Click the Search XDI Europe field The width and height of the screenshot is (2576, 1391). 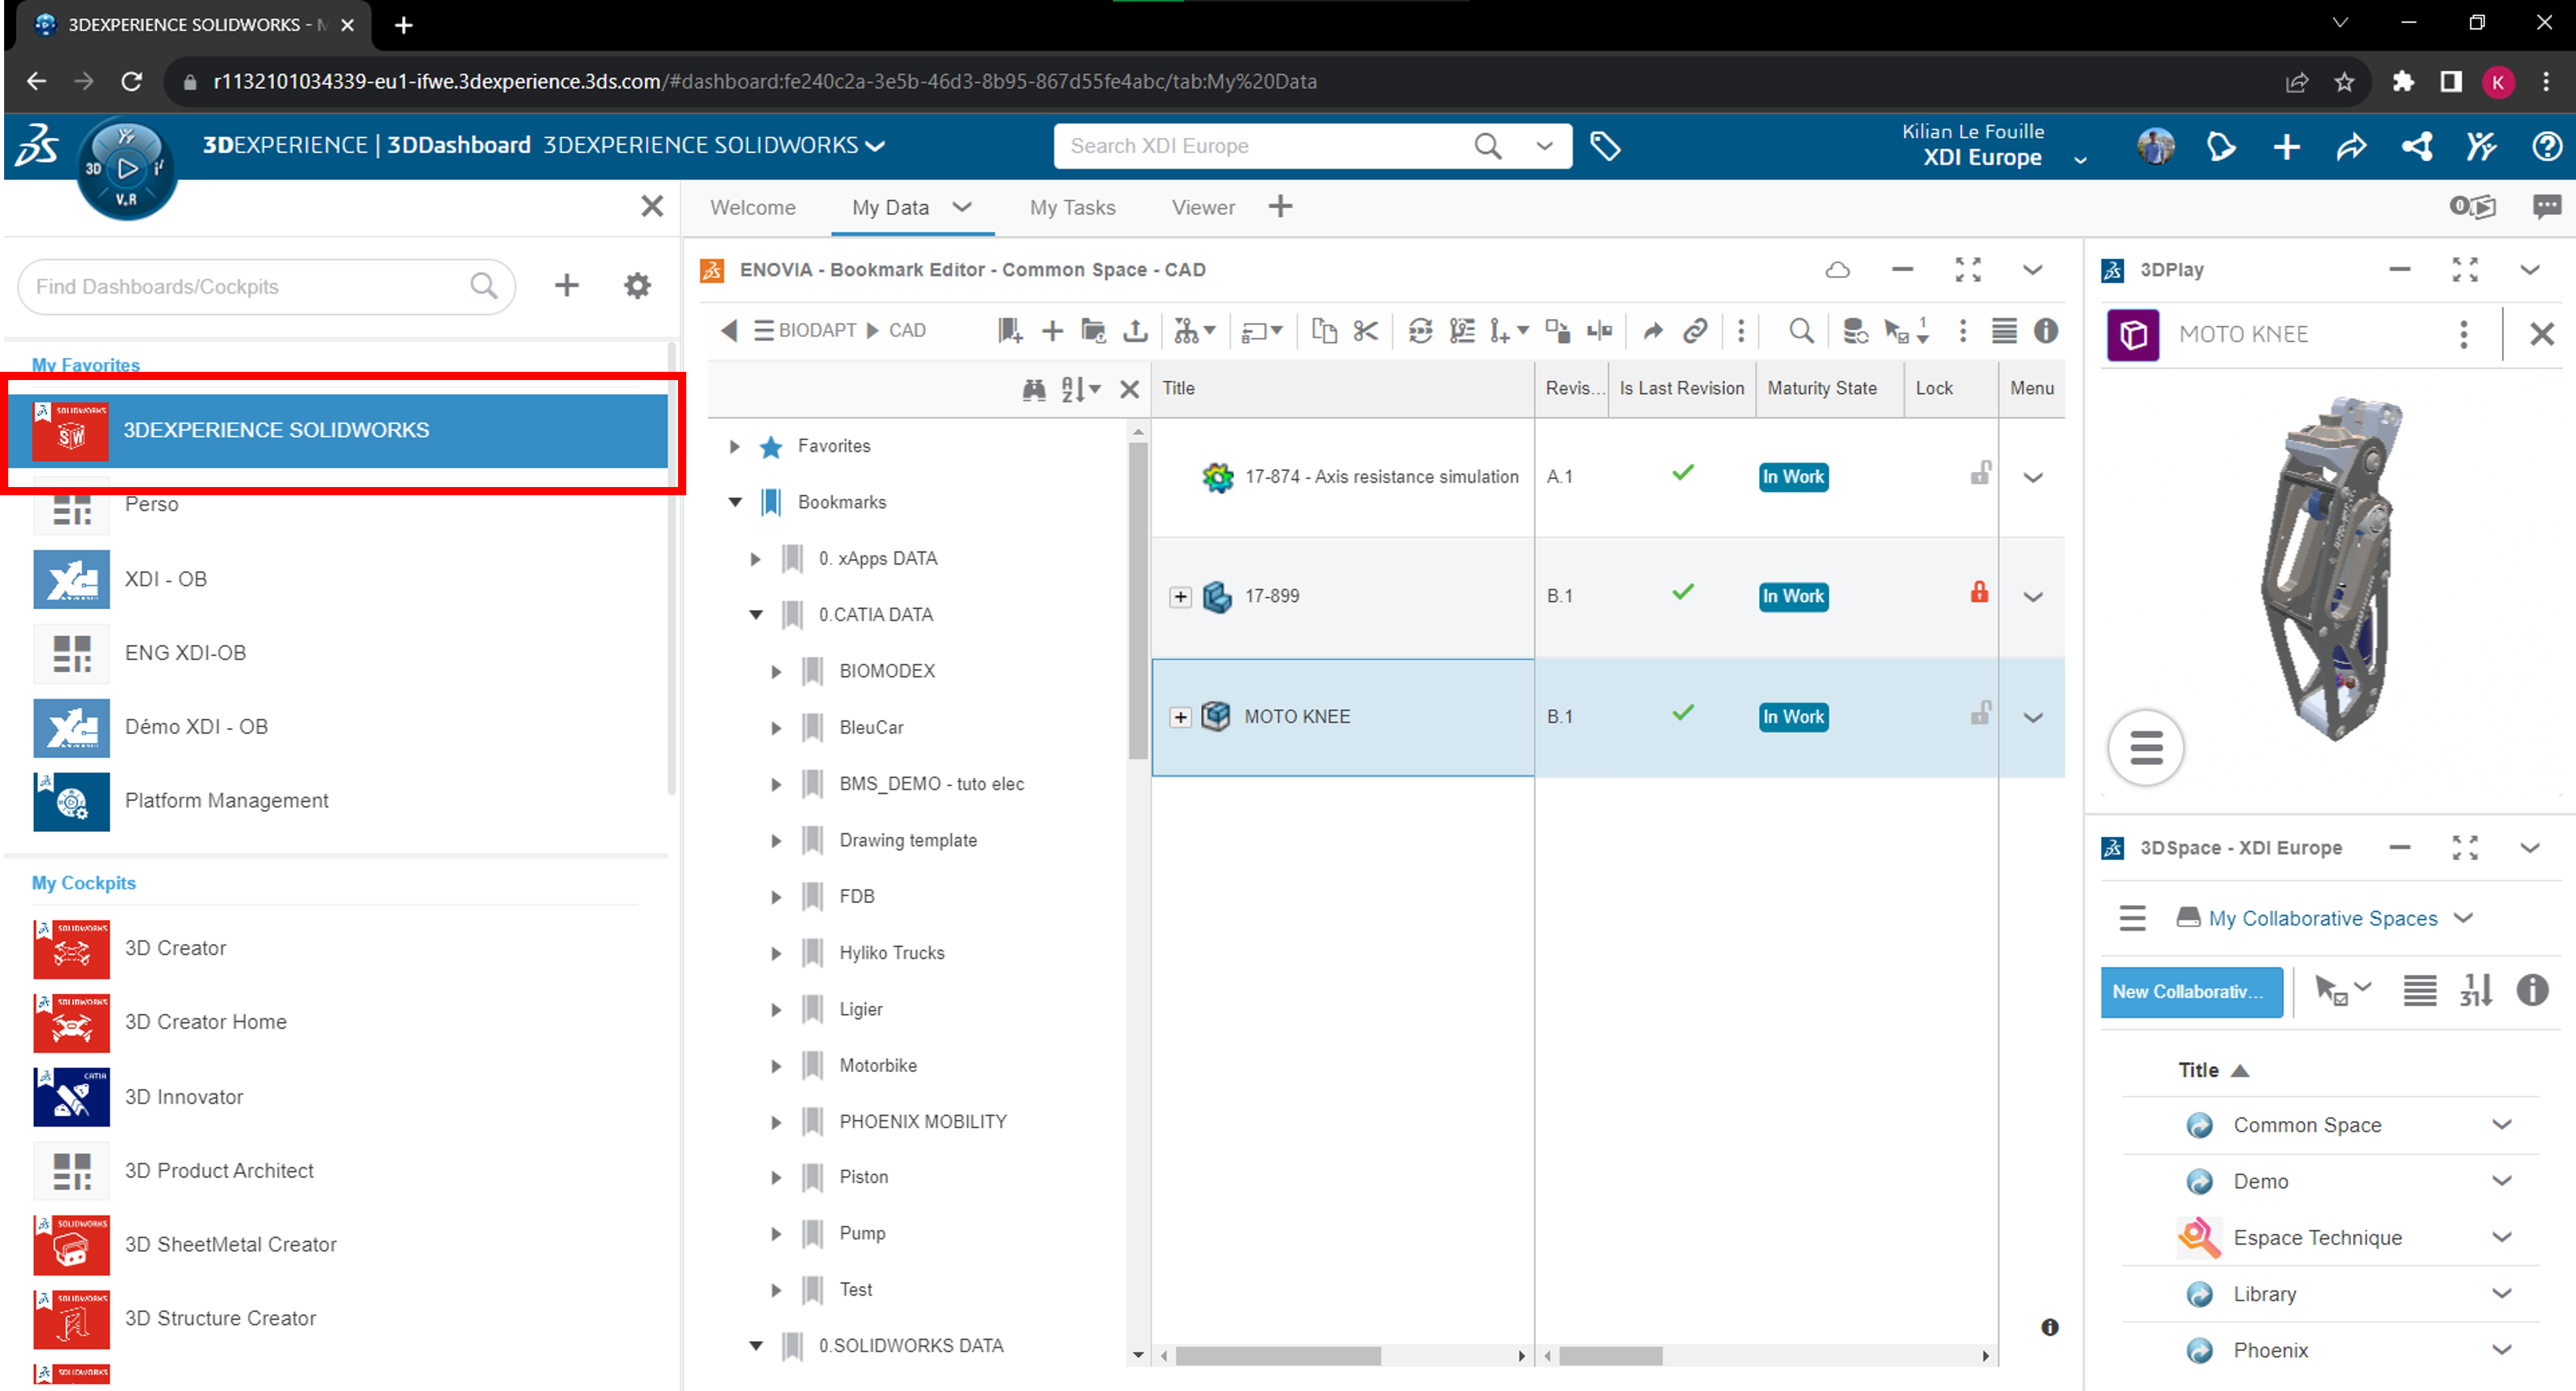coord(1260,146)
